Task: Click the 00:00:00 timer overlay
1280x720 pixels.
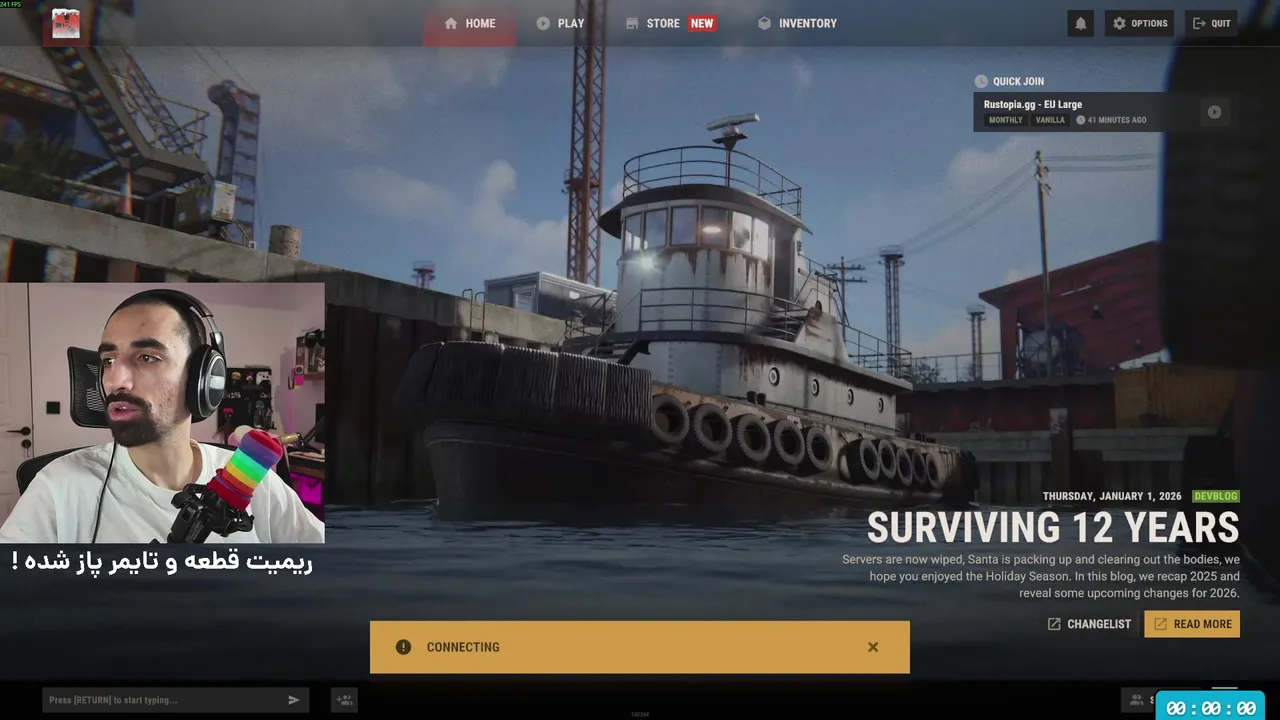Action: [1210, 707]
